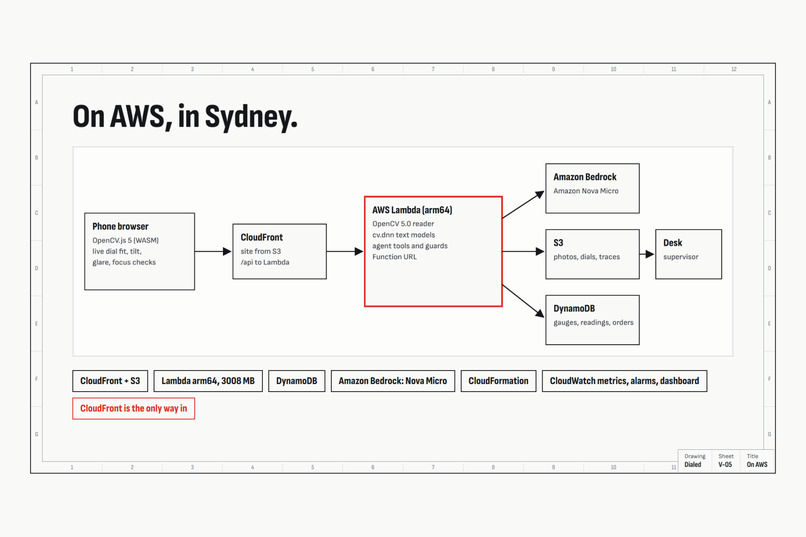806x537 pixels.
Task: Click the 'live dial fit, tilt,' line
Action: tap(117, 251)
